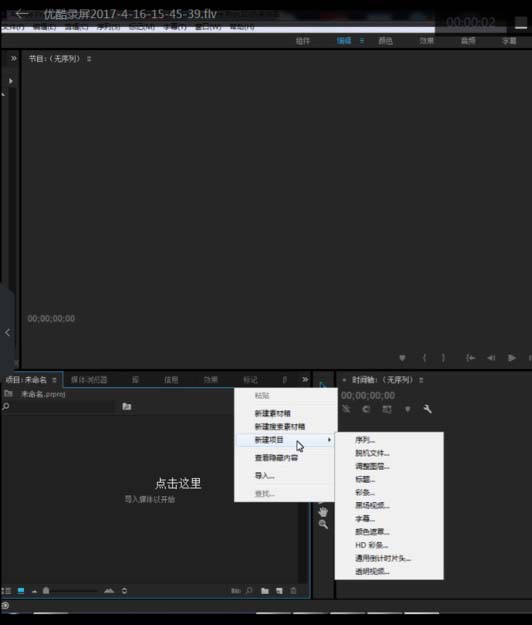Viewport: 532px width, 625px height.
Task: Step back one frame in Program monitor
Action: coord(491,358)
